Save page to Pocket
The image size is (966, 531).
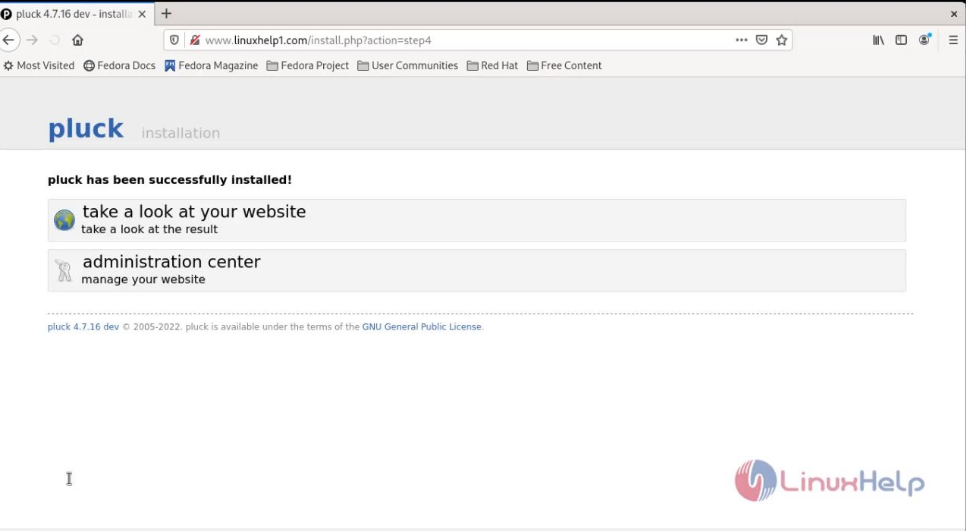coord(761,40)
